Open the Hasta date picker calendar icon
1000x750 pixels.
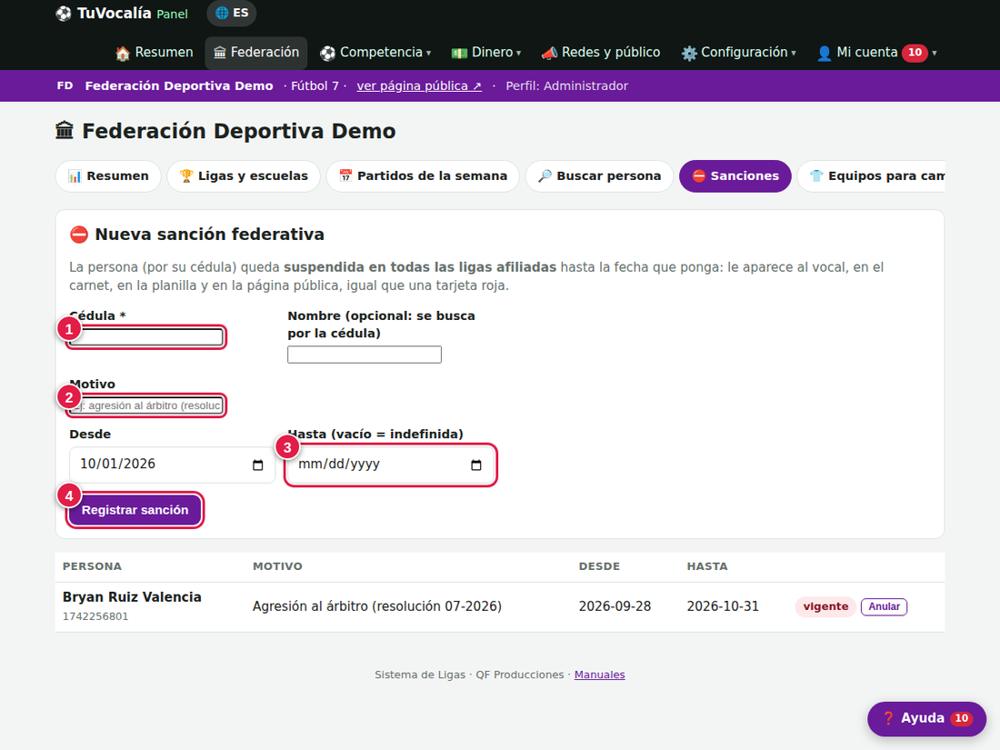coord(476,465)
